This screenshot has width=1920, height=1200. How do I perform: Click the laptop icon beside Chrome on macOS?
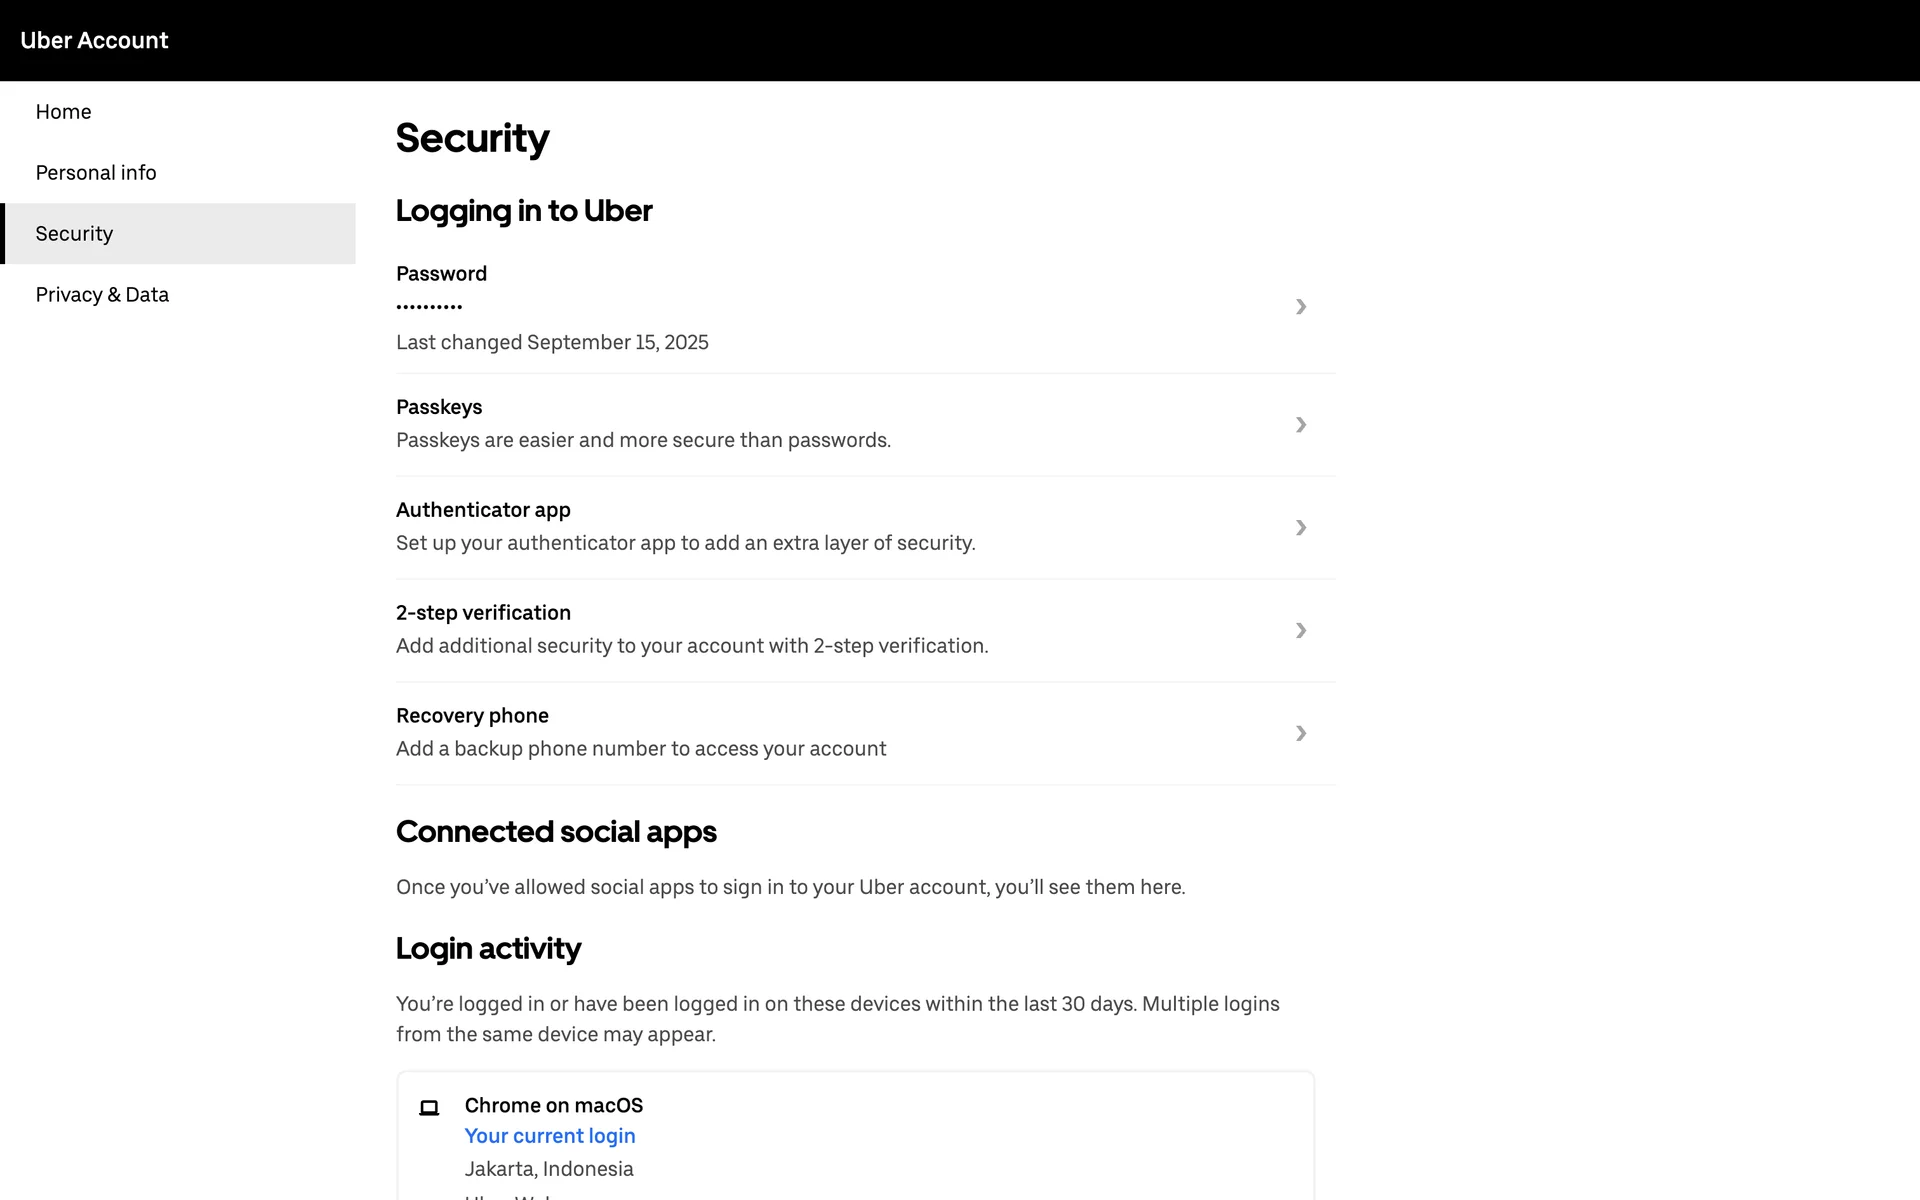pos(429,1107)
